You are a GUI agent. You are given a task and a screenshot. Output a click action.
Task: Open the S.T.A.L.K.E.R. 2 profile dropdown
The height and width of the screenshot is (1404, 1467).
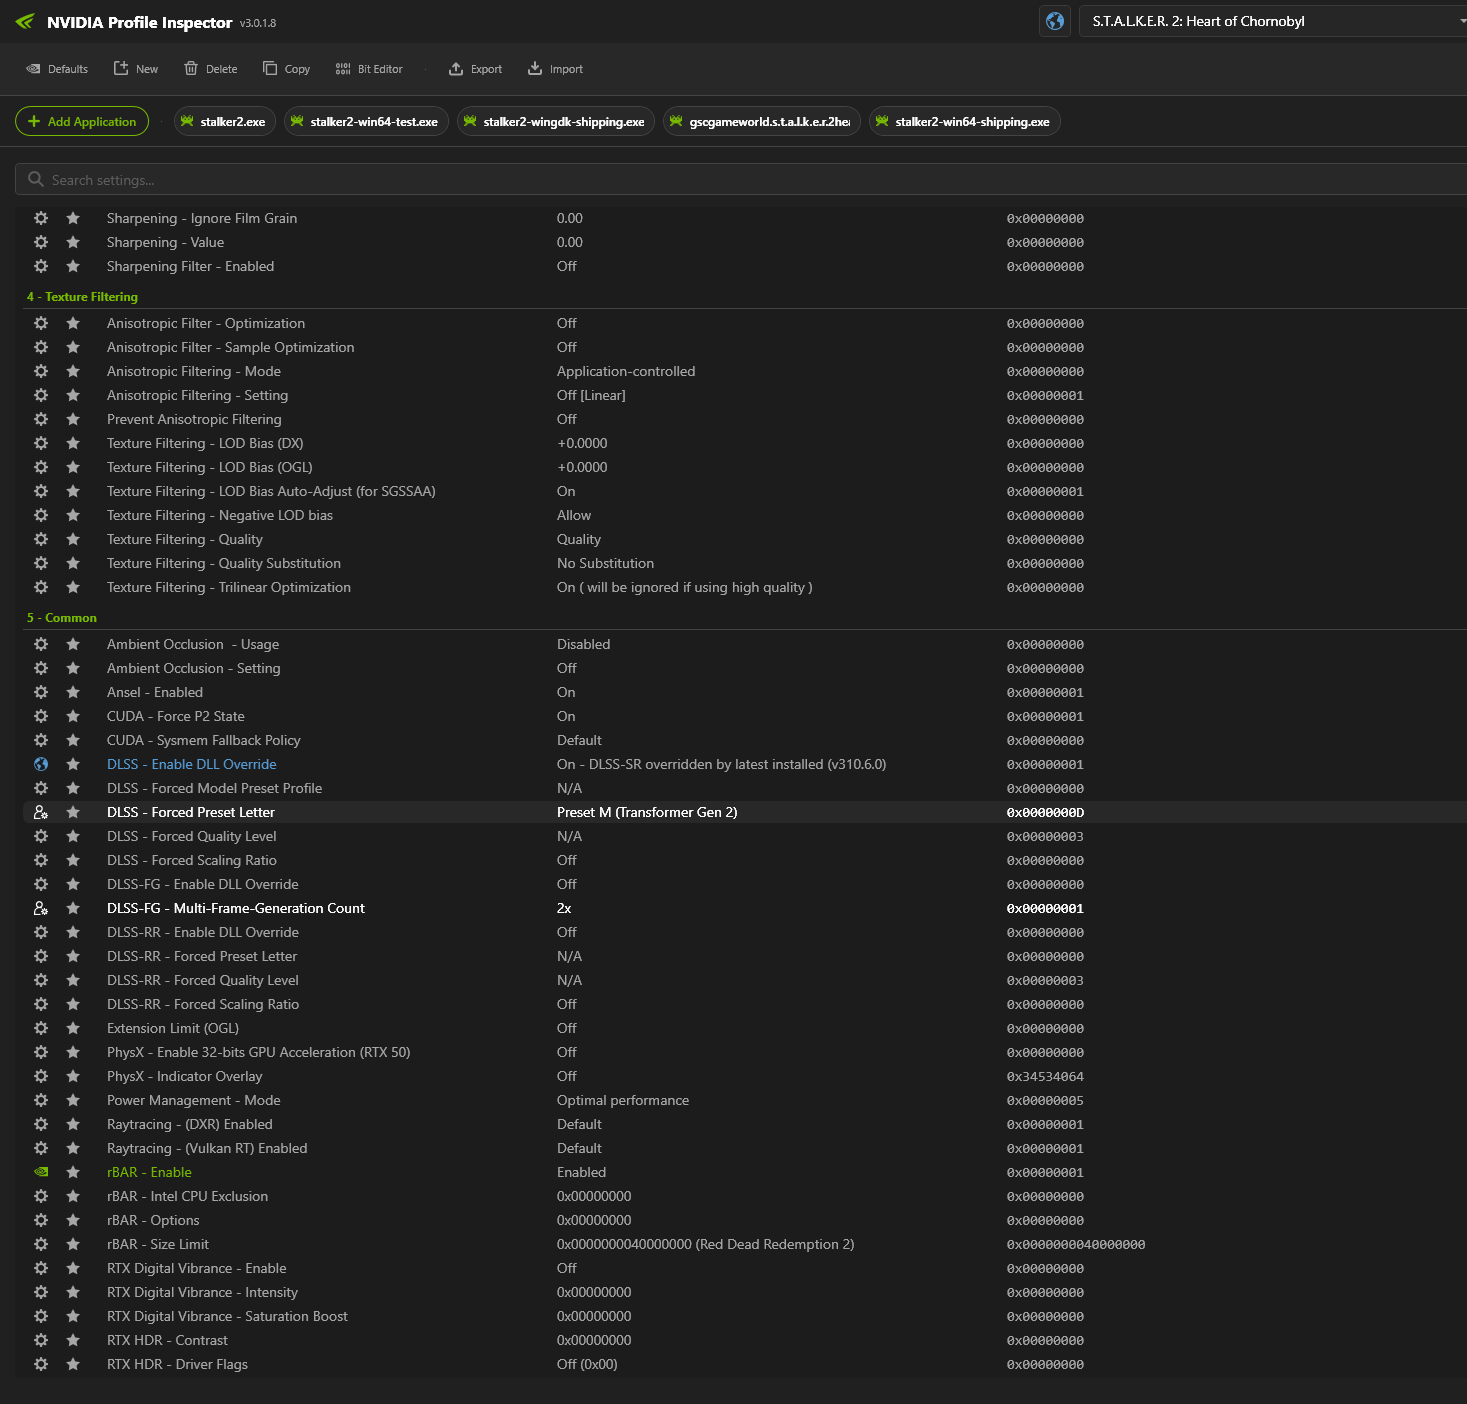(x=1273, y=21)
